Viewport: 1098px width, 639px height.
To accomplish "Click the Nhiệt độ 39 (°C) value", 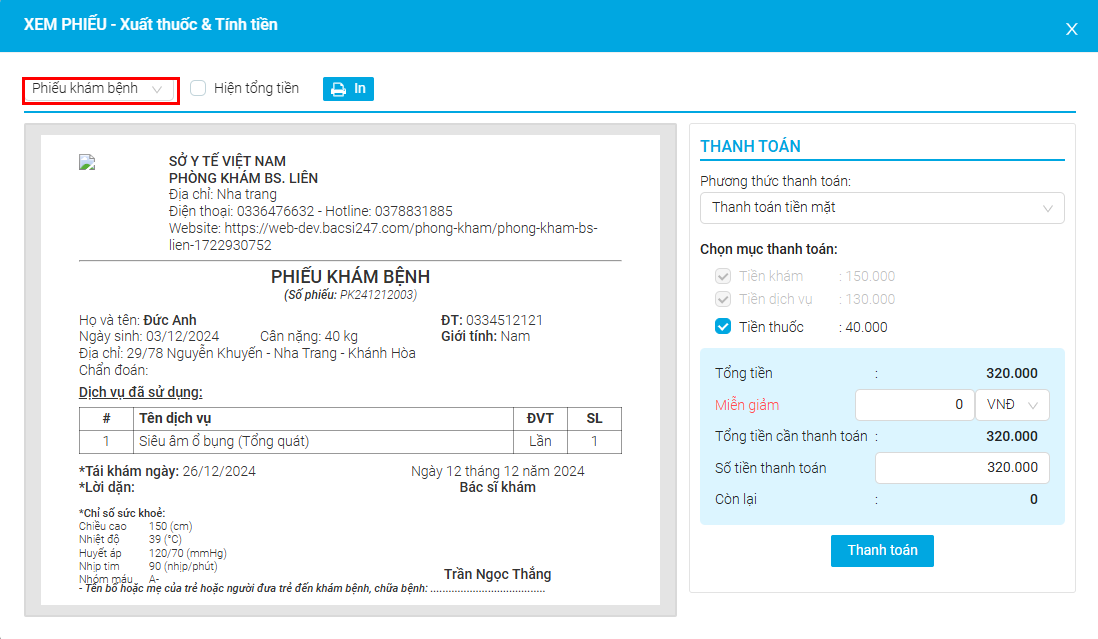I will (x=165, y=540).
